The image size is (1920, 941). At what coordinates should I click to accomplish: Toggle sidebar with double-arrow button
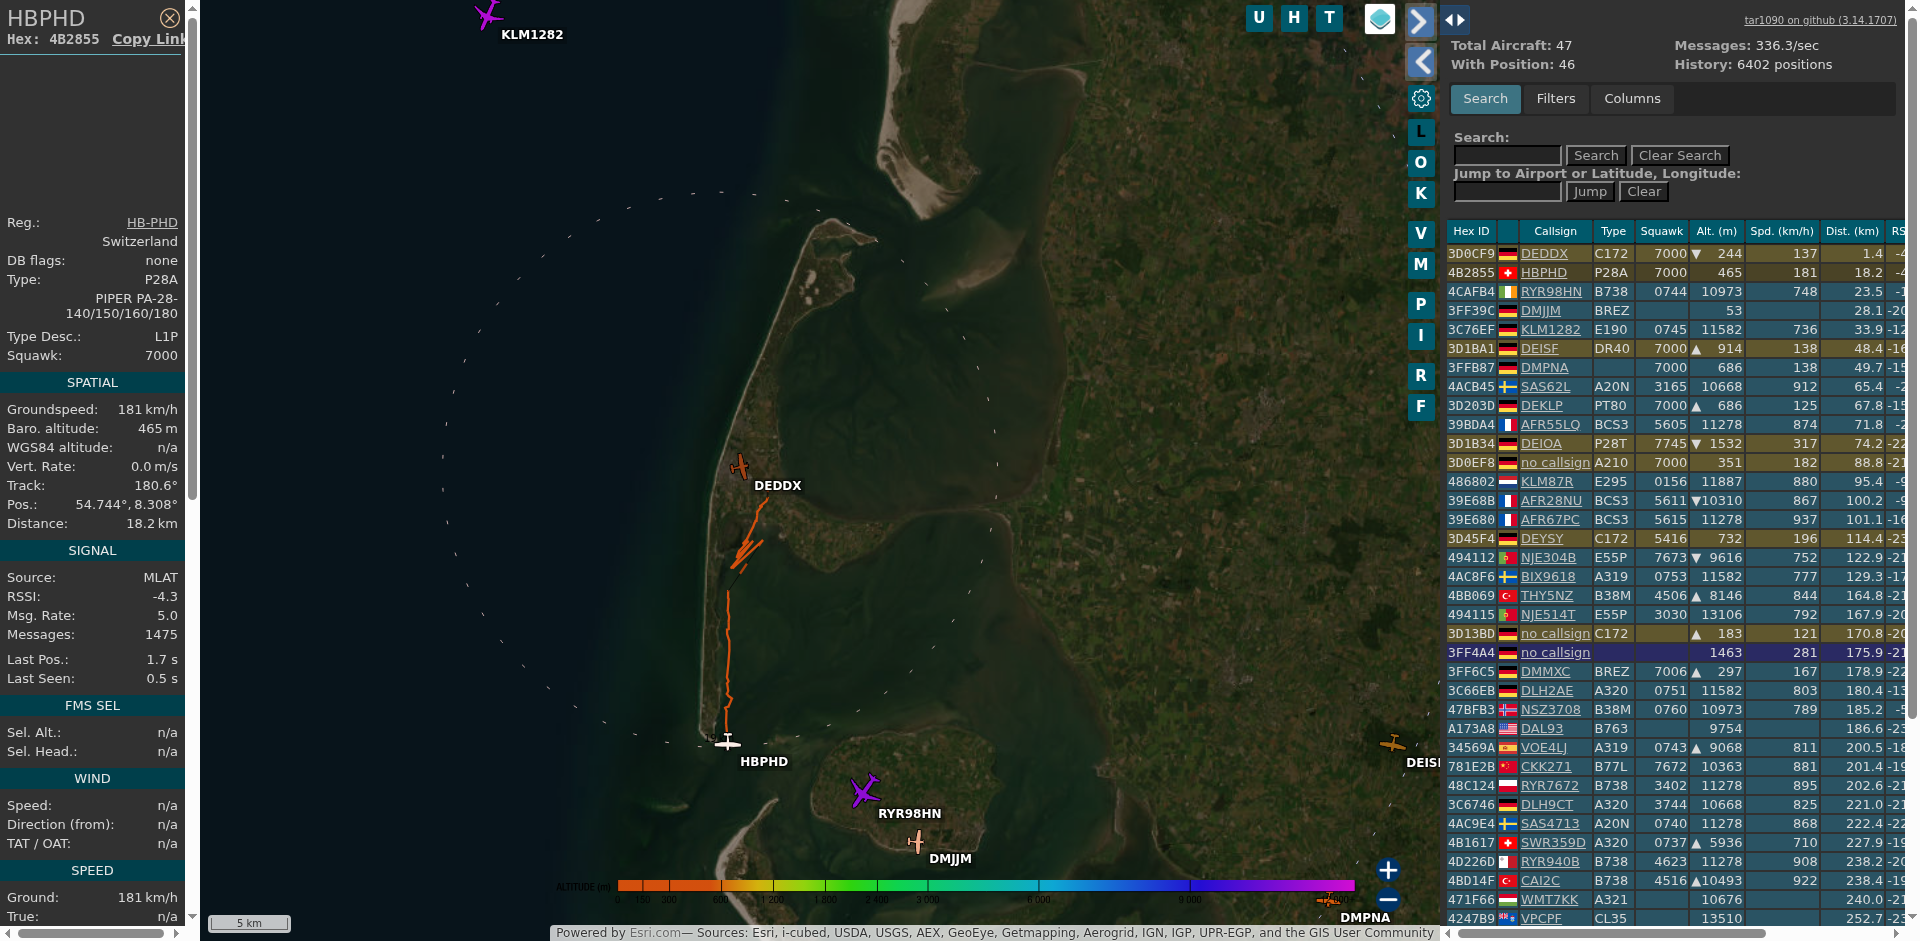pyautogui.click(x=1455, y=19)
